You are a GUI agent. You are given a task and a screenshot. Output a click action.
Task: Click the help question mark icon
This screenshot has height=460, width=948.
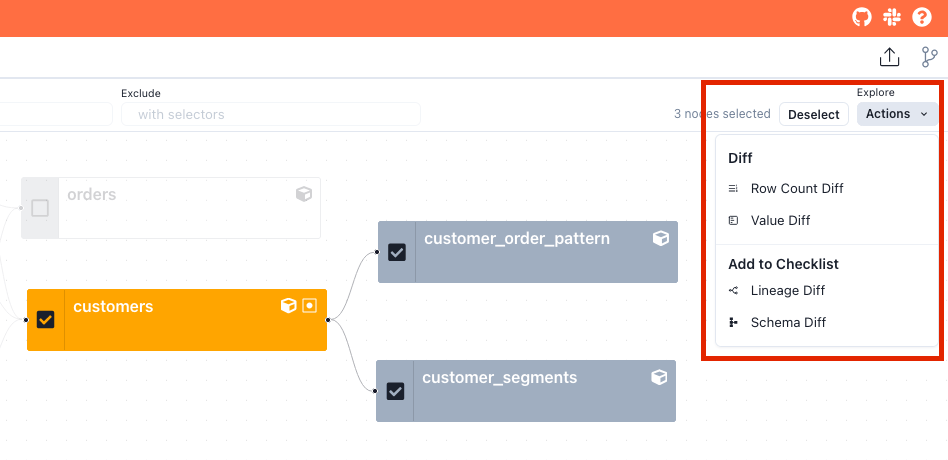point(922,17)
